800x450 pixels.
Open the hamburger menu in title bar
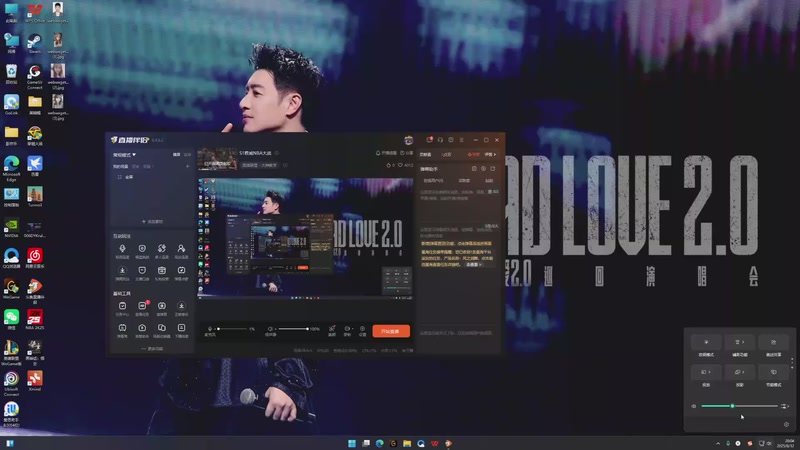[462, 140]
